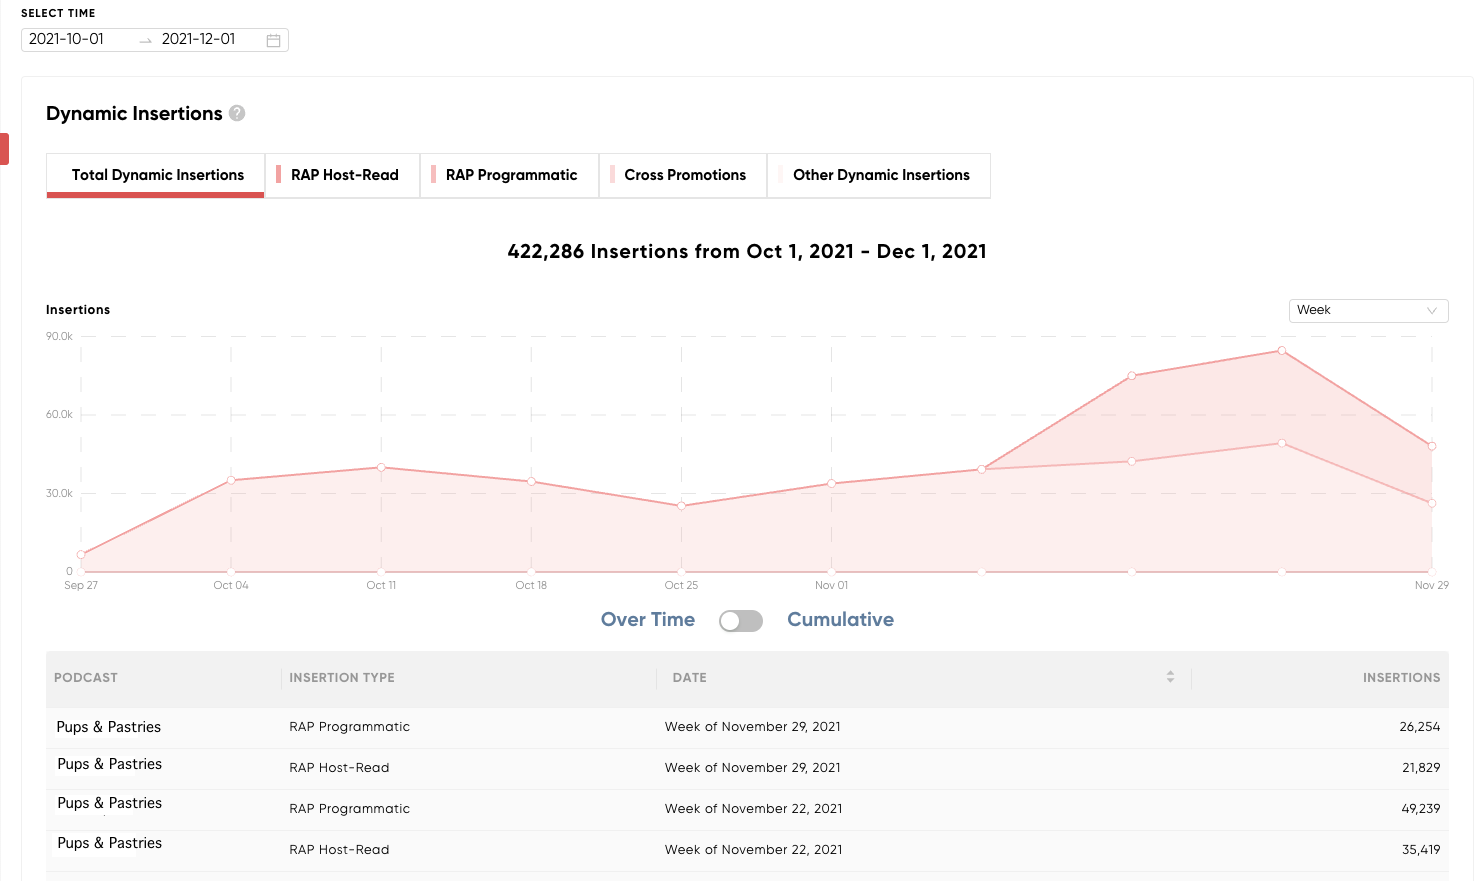The image size is (1484, 881).
Task: Select the RAP Programmatic tab
Action: [x=510, y=175]
